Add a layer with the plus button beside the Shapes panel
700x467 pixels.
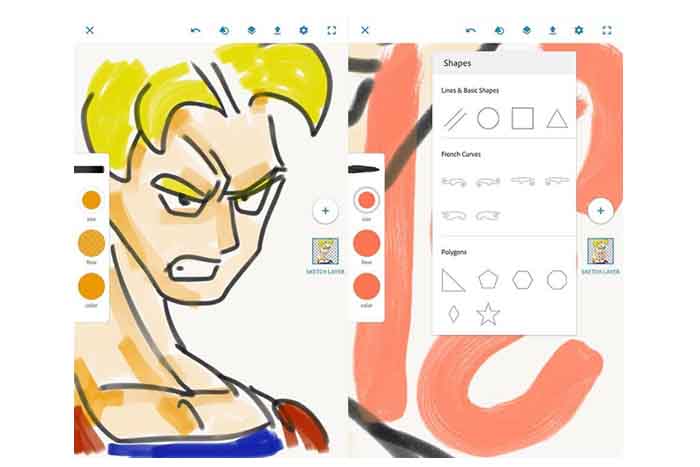click(600, 211)
